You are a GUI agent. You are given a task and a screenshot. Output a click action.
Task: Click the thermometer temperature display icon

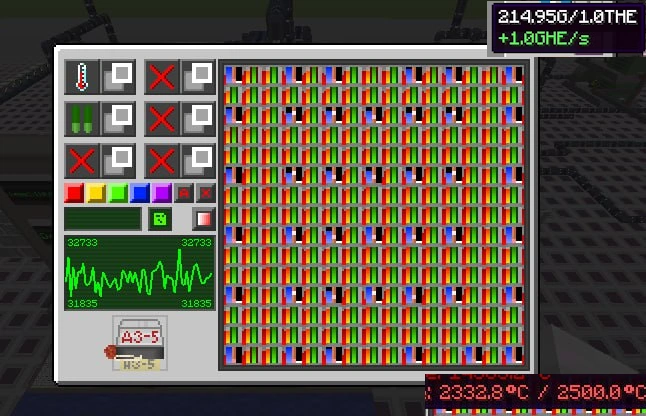pos(82,77)
